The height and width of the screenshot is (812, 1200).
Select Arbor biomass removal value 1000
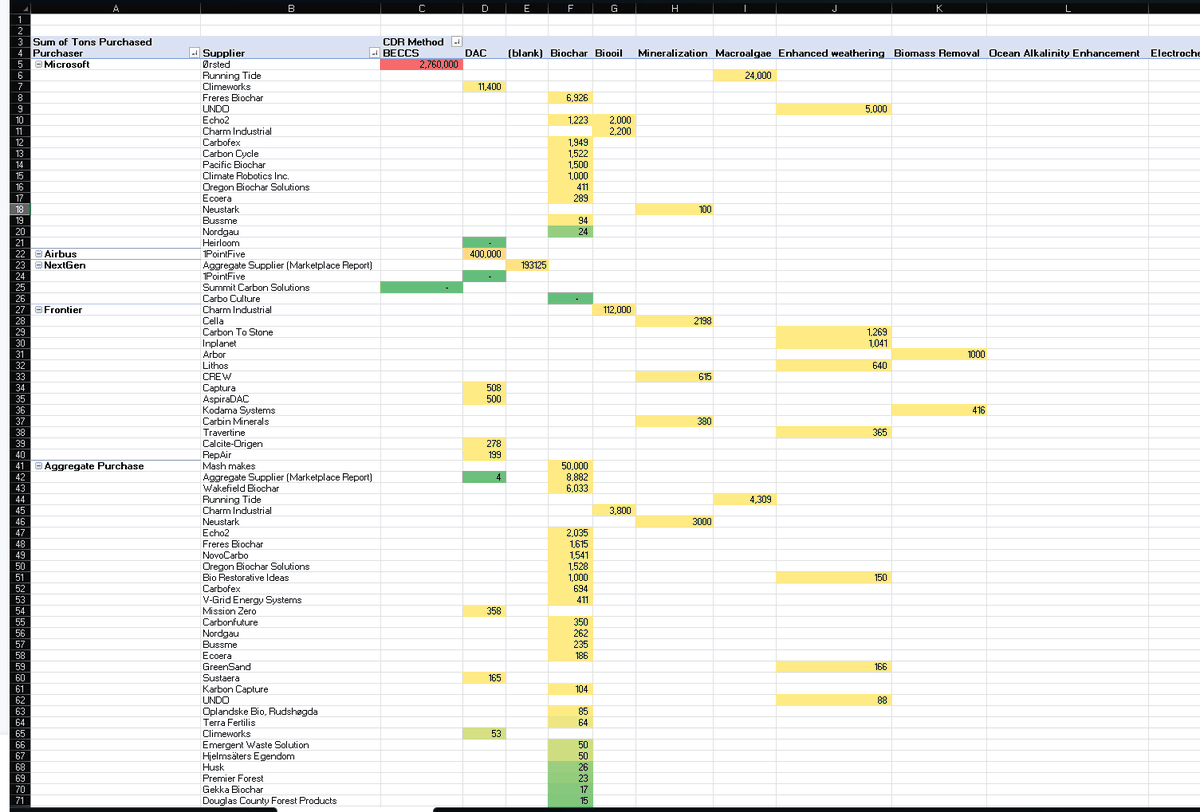tap(937, 355)
